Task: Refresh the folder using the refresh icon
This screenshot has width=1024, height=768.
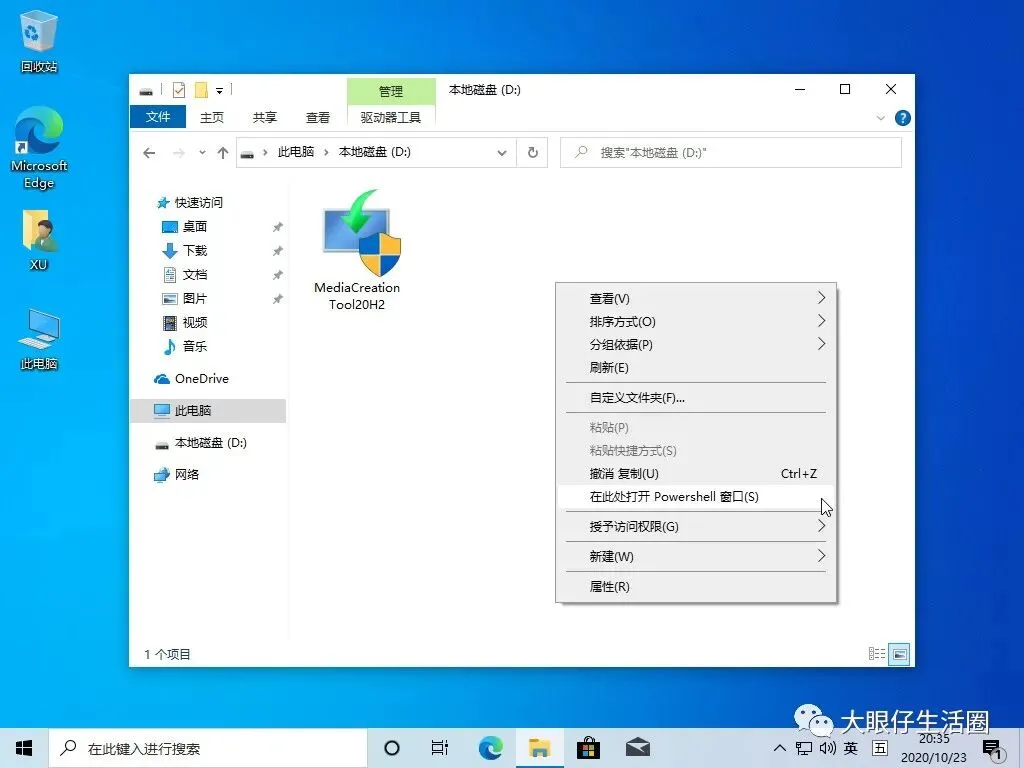Action: tap(533, 152)
